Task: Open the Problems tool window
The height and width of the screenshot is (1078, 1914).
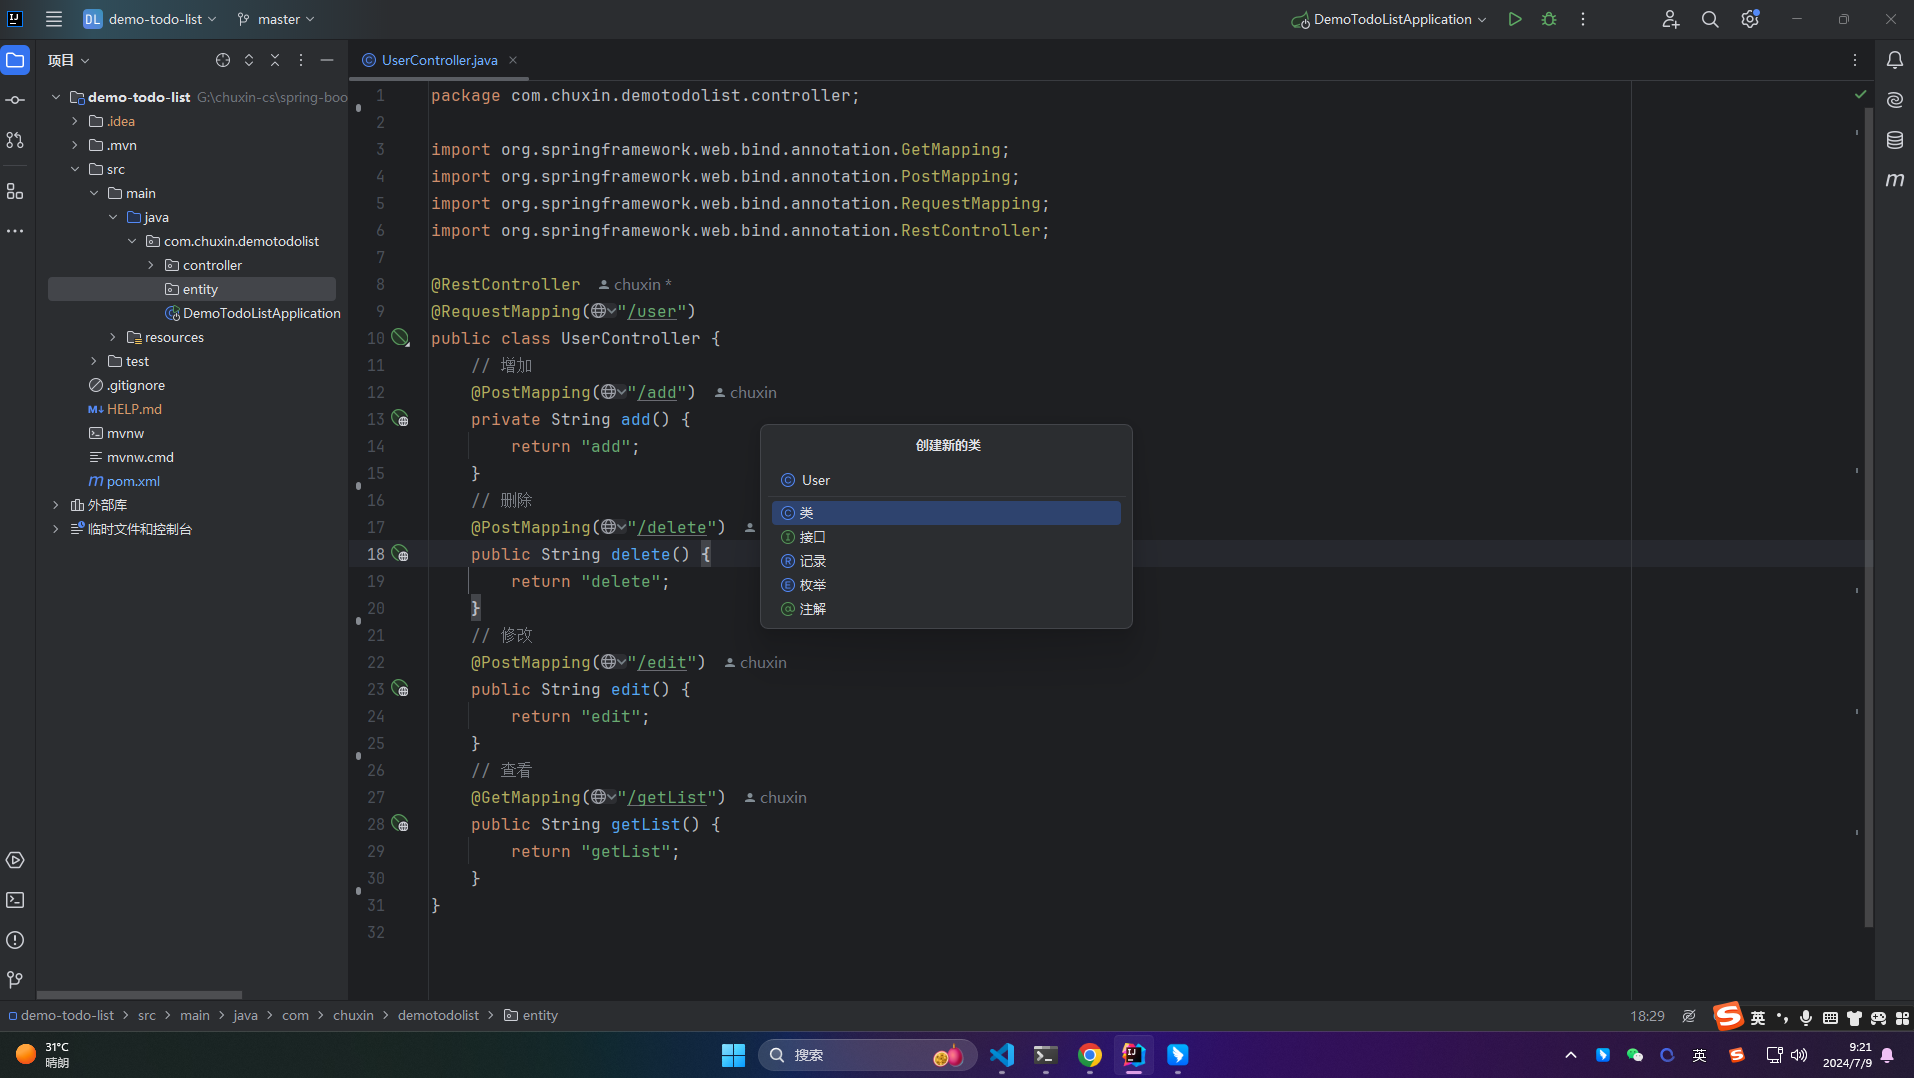Action: click(x=15, y=940)
